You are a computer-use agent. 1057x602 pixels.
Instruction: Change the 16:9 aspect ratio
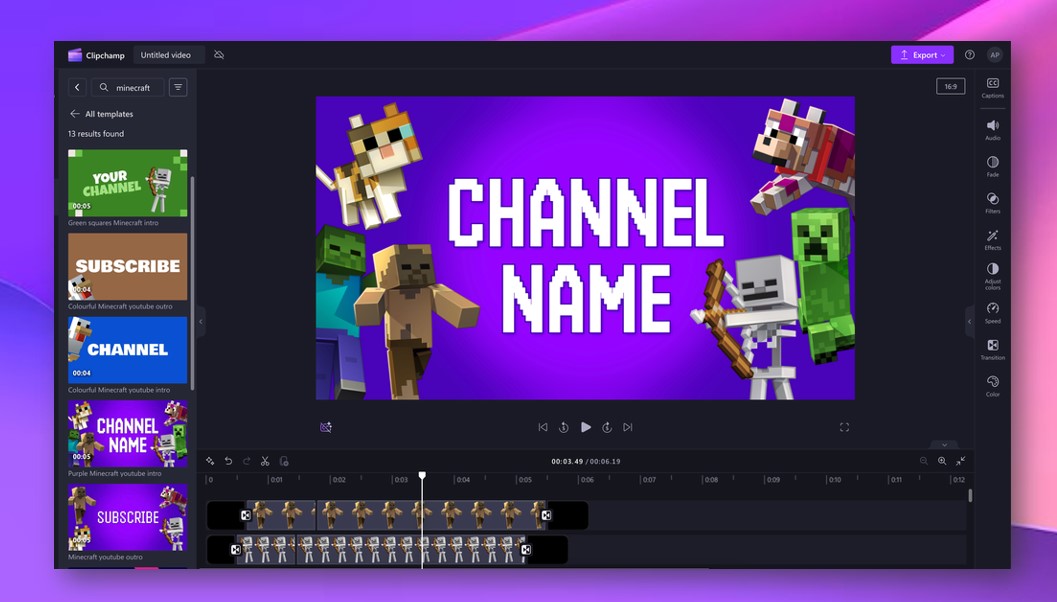tap(950, 86)
